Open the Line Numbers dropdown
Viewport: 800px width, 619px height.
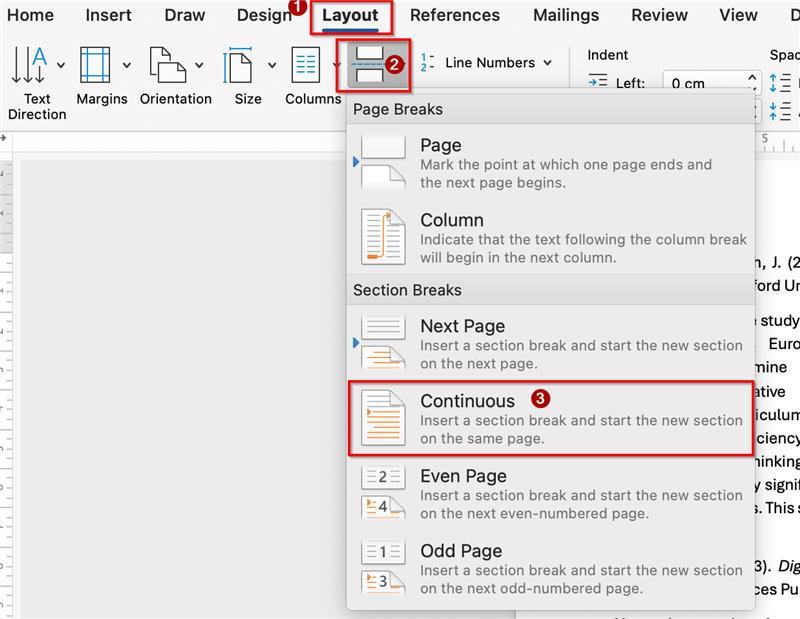click(x=547, y=63)
